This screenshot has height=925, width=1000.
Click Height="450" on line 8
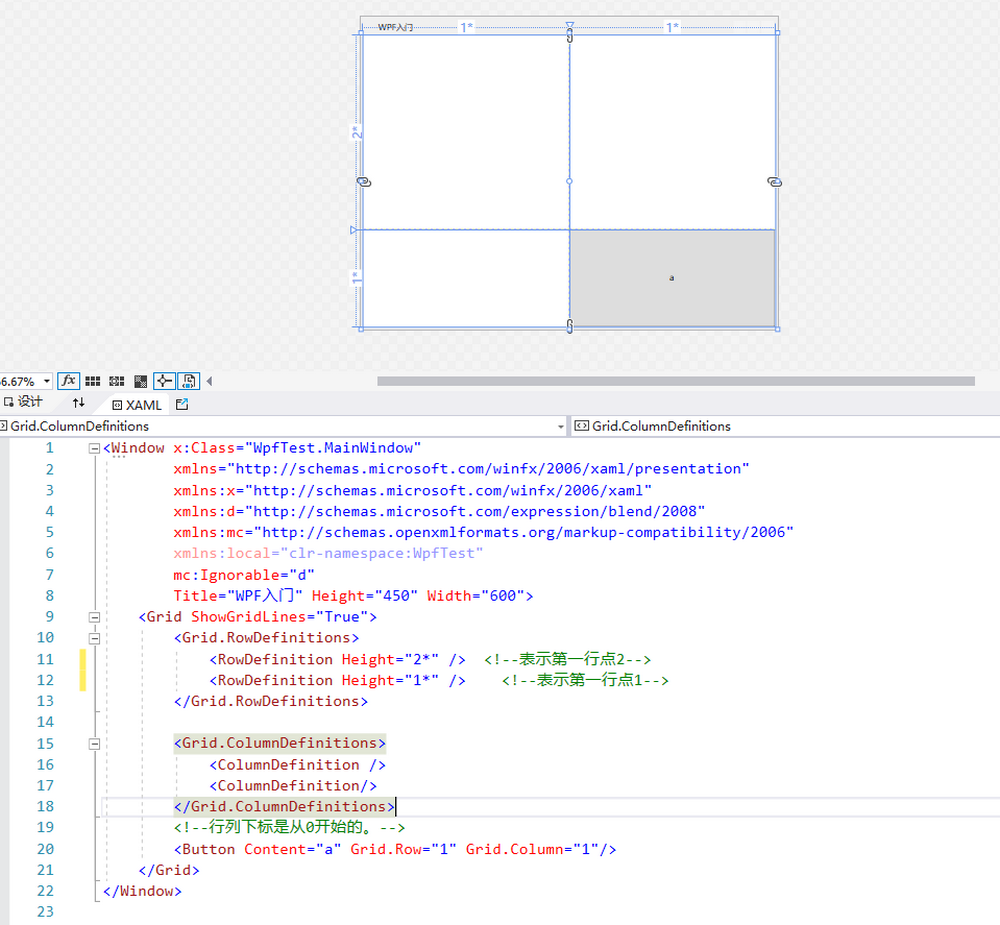(x=364, y=596)
